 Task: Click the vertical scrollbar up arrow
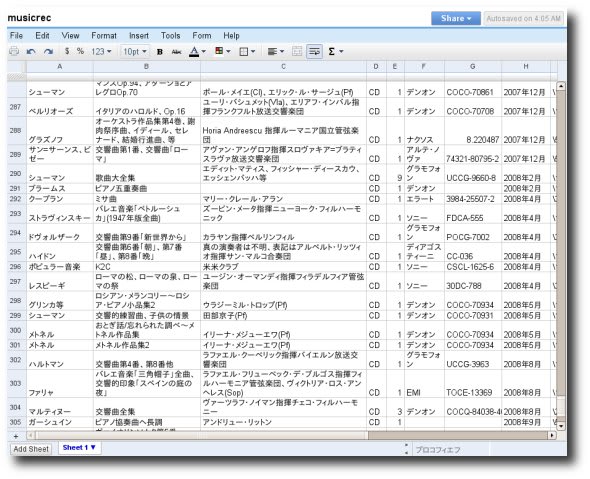561,86
